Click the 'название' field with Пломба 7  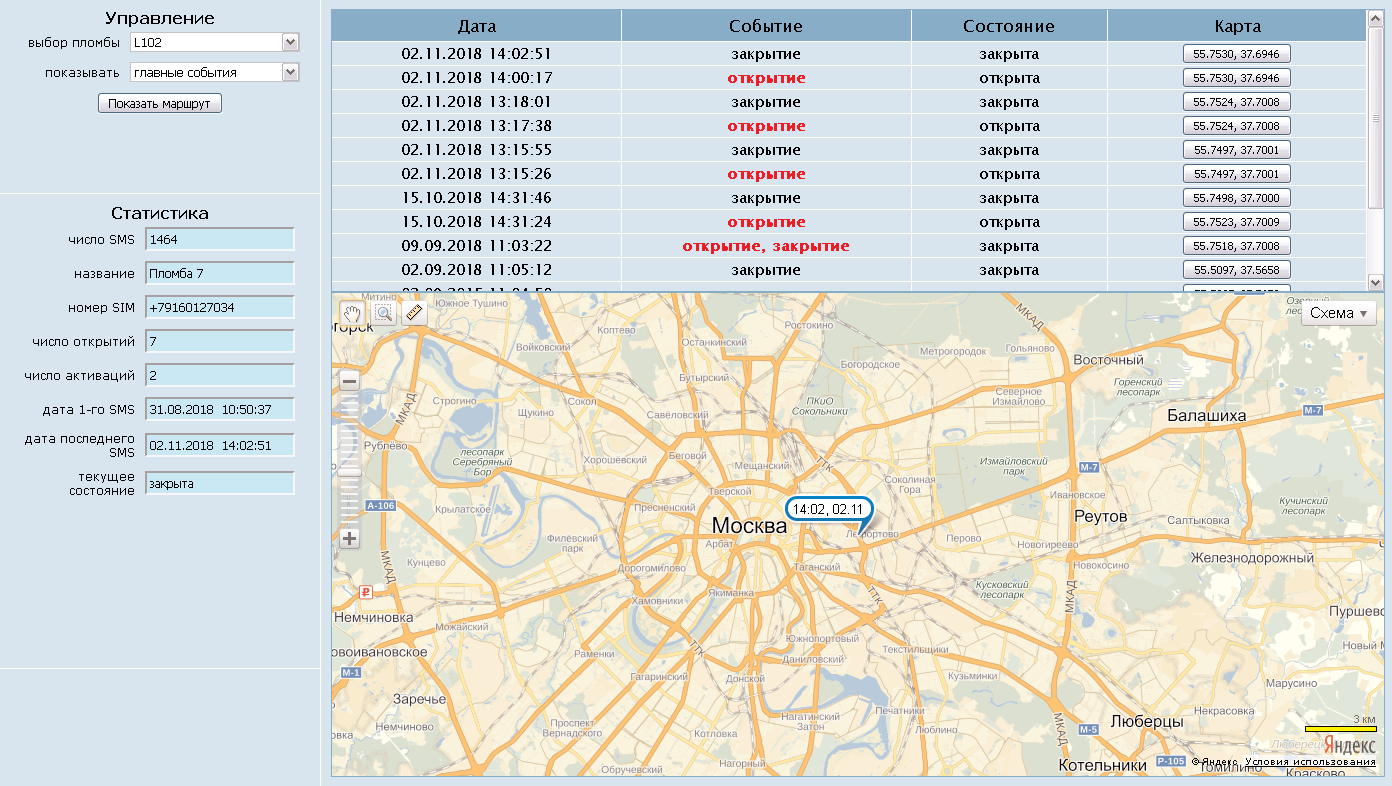[x=220, y=273]
